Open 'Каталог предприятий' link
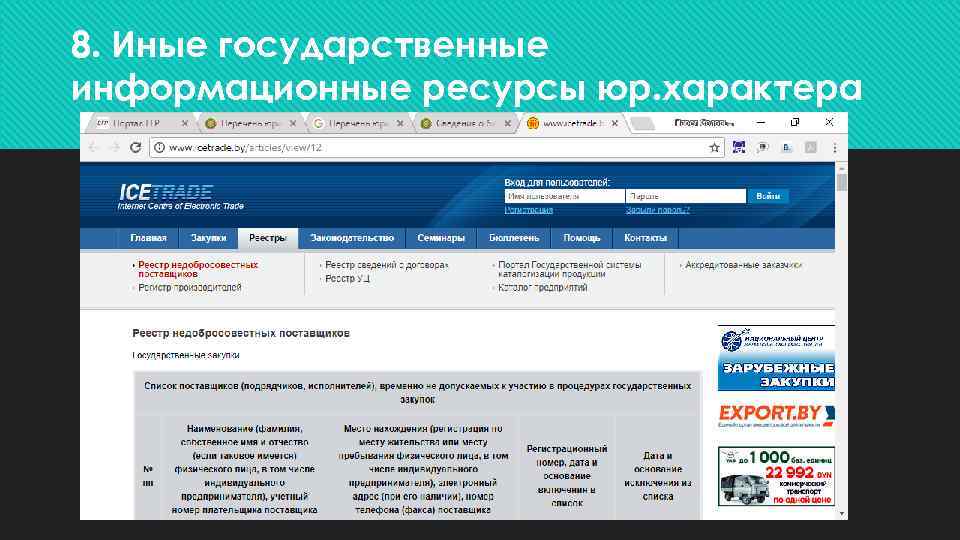 [x=542, y=288]
